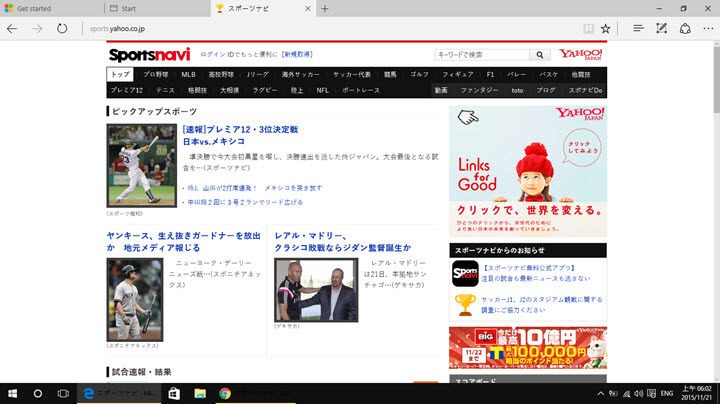Open the プレミア12・3位決定戦 headline

240,135
